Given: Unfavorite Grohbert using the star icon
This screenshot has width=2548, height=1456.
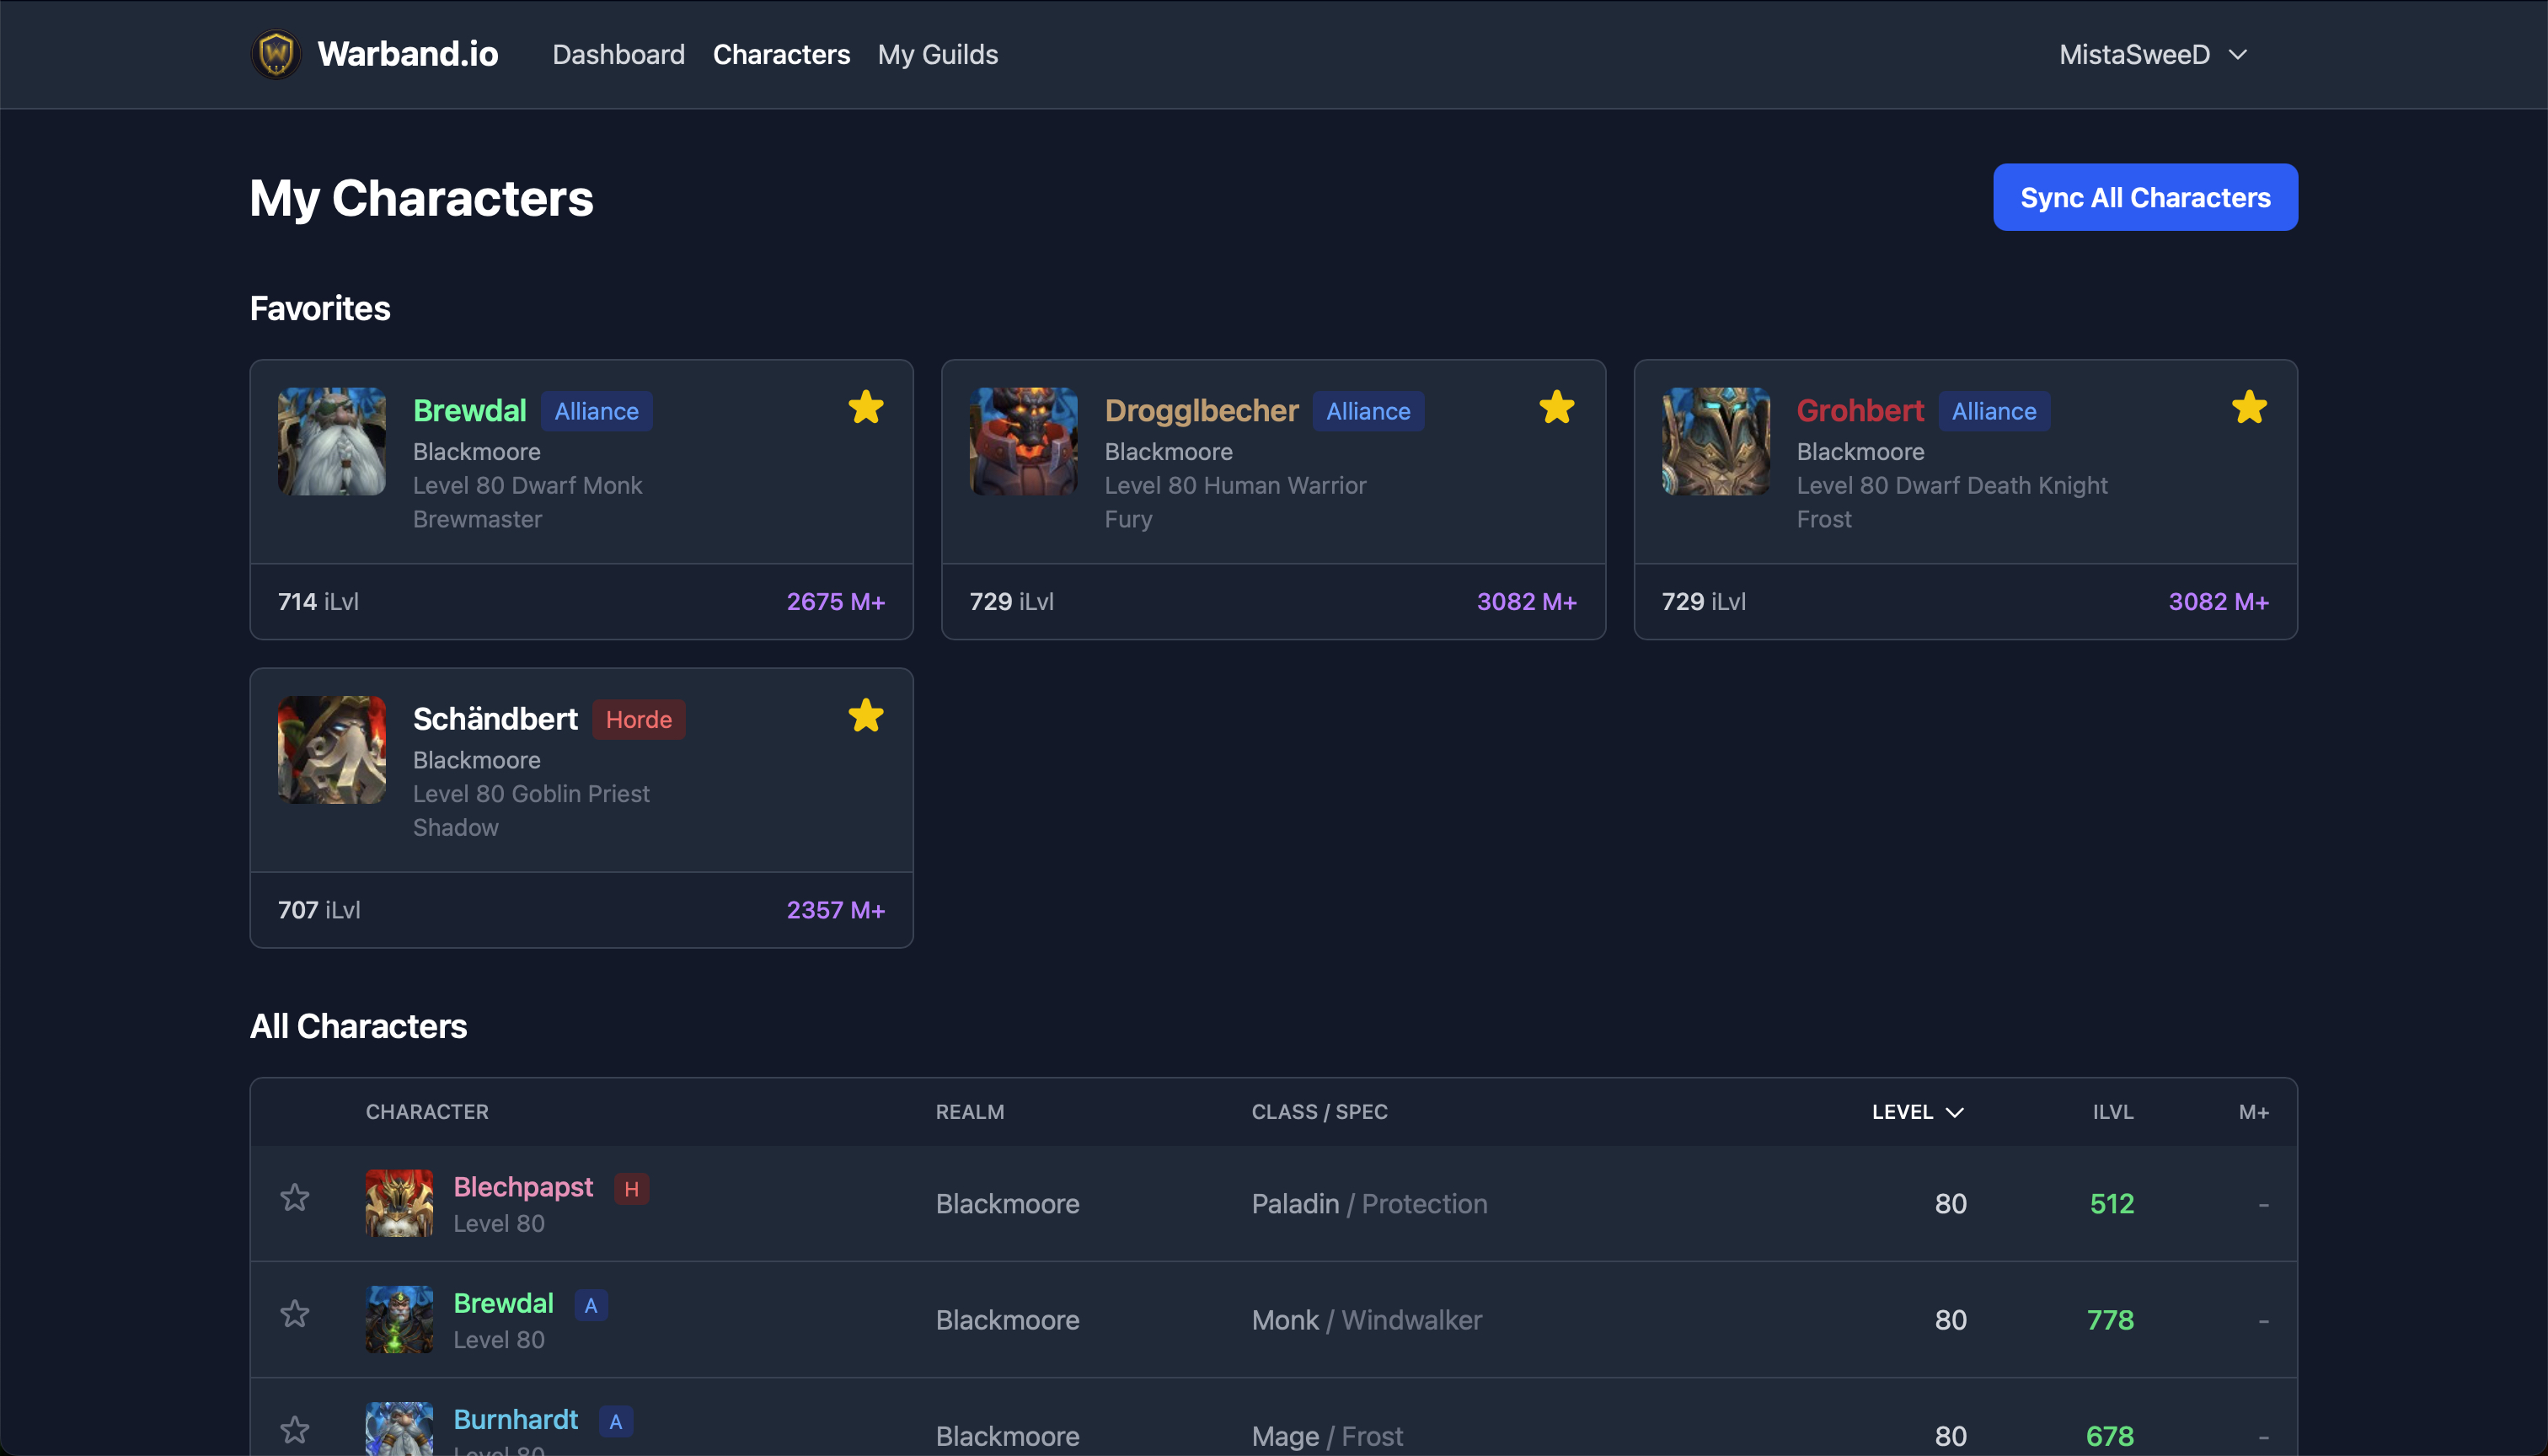Looking at the screenshot, I should click(2250, 407).
